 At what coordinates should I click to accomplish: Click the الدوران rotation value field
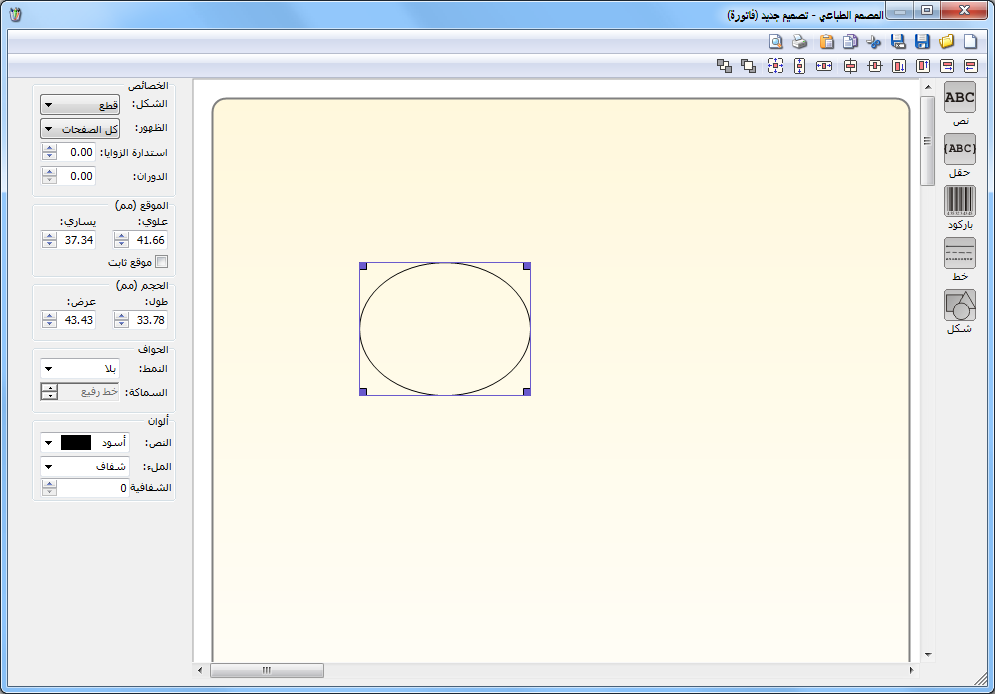[77, 176]
